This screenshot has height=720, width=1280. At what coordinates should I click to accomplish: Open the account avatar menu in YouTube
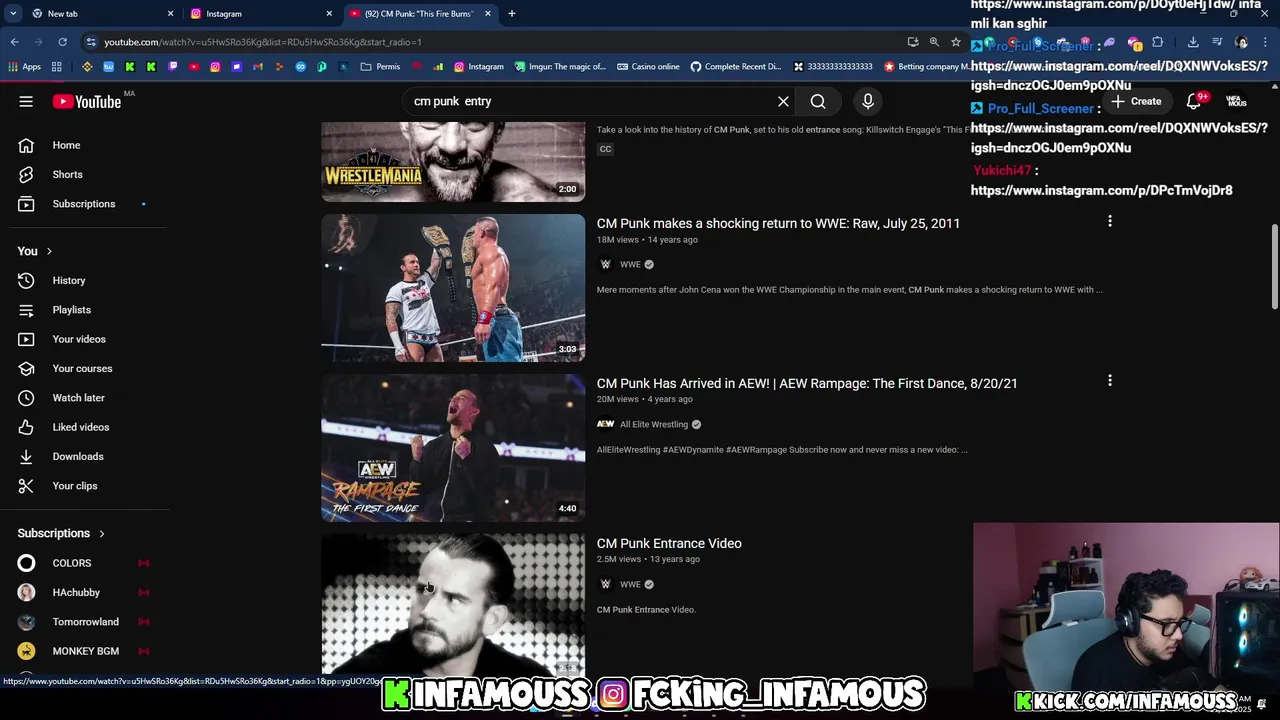[x=1237, y=101]
